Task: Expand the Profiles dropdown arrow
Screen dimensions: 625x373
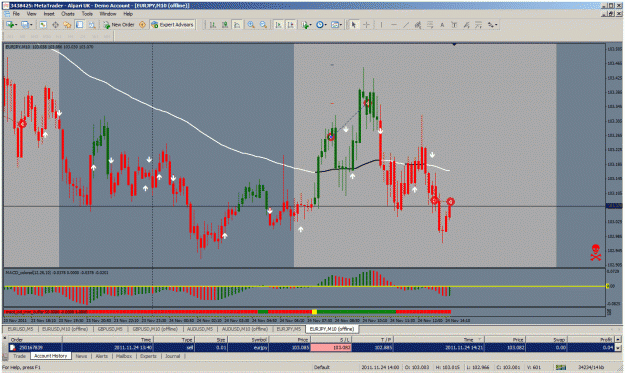Action: click(31, 25)
